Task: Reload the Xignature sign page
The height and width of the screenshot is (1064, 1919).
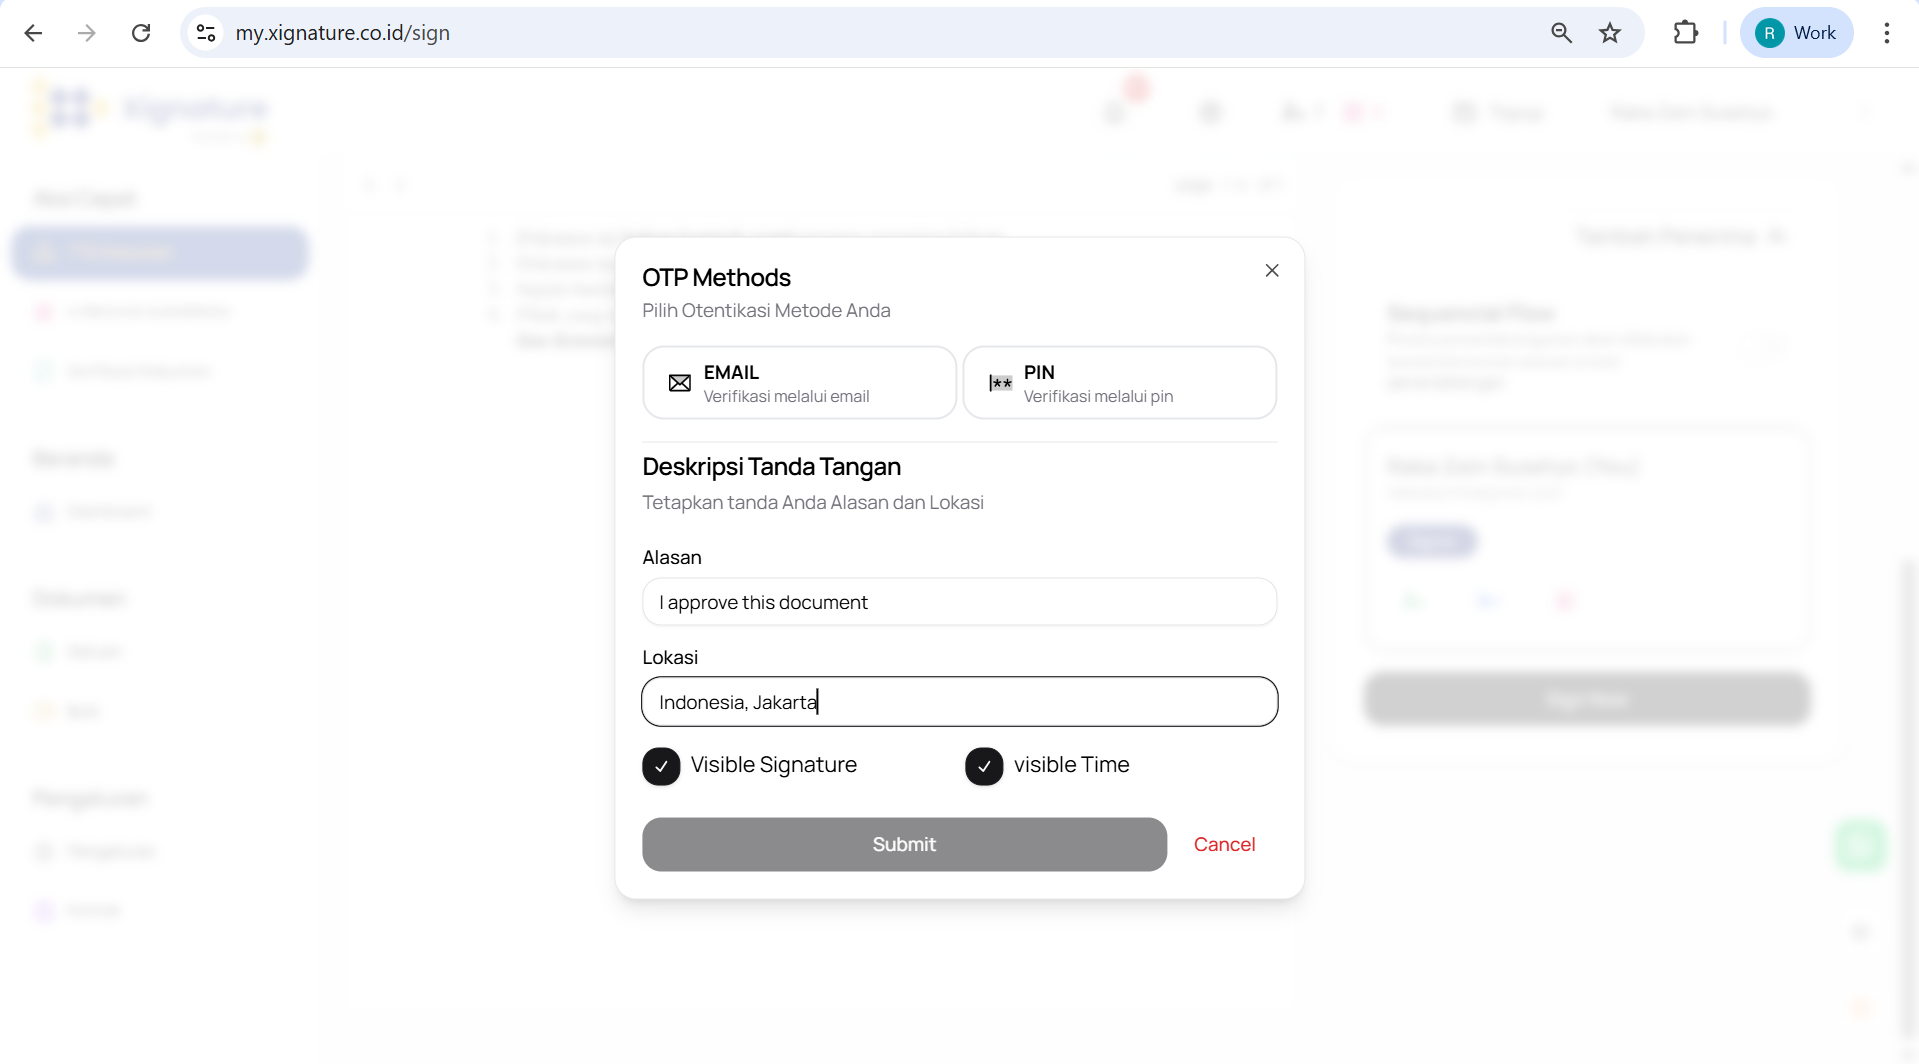Action: tap(141, 33)
